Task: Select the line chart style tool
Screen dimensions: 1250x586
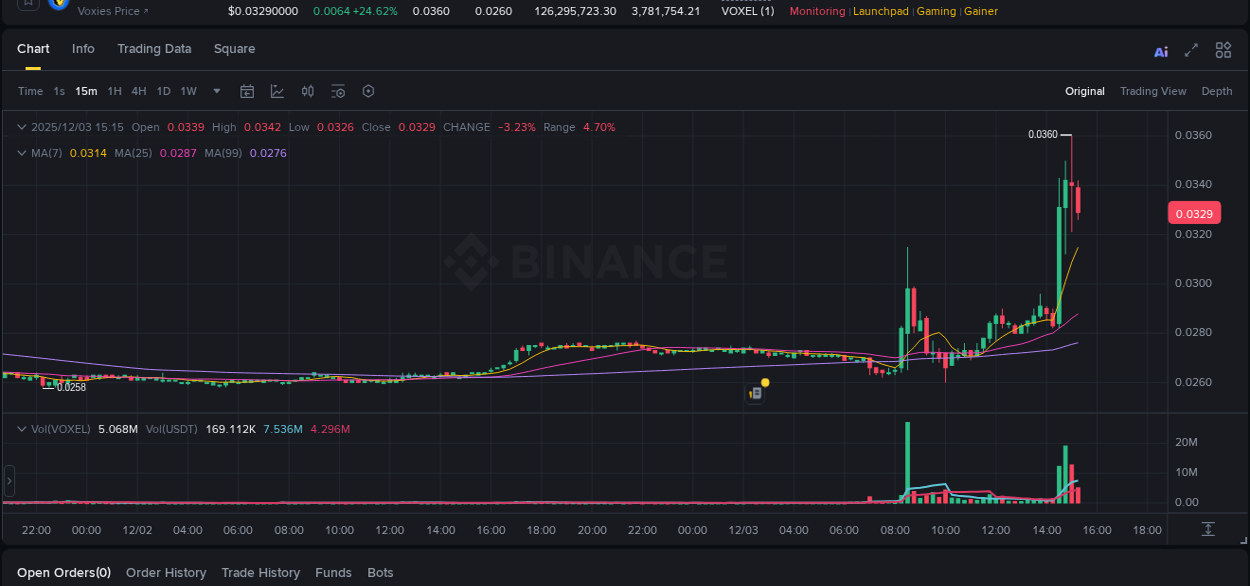Action: [277, 91]
